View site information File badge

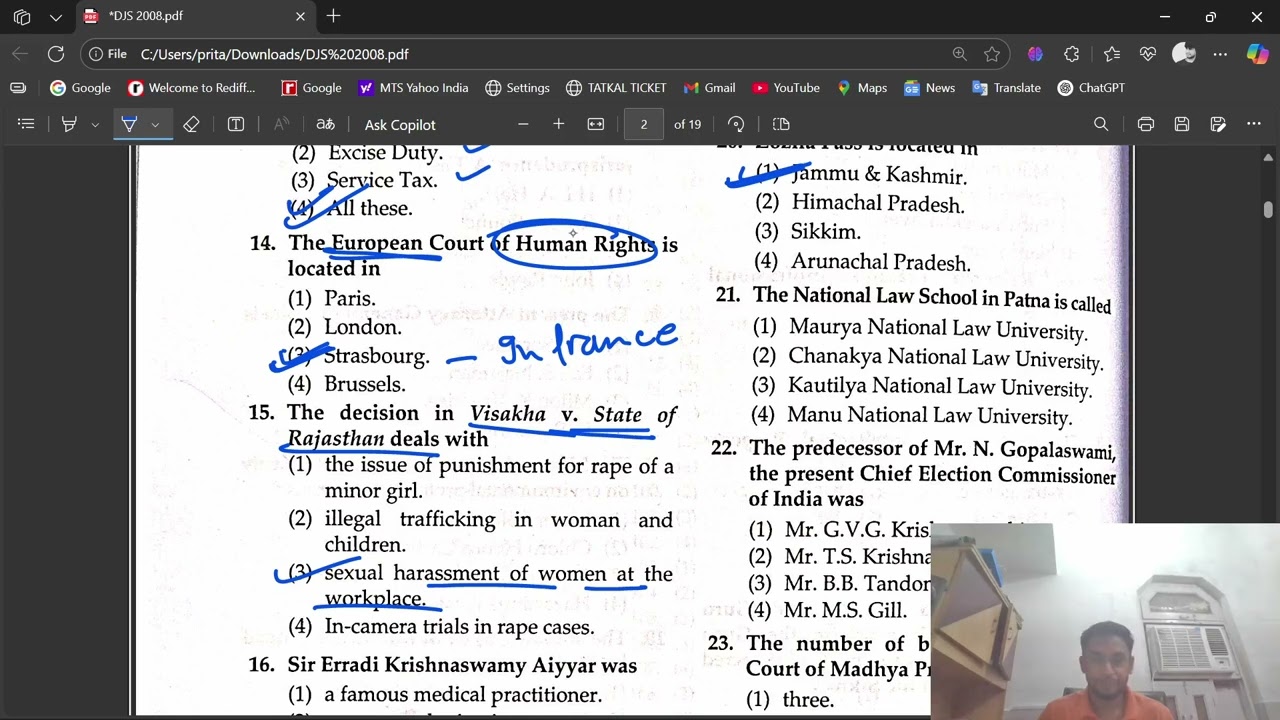click(x=108, y=54)
